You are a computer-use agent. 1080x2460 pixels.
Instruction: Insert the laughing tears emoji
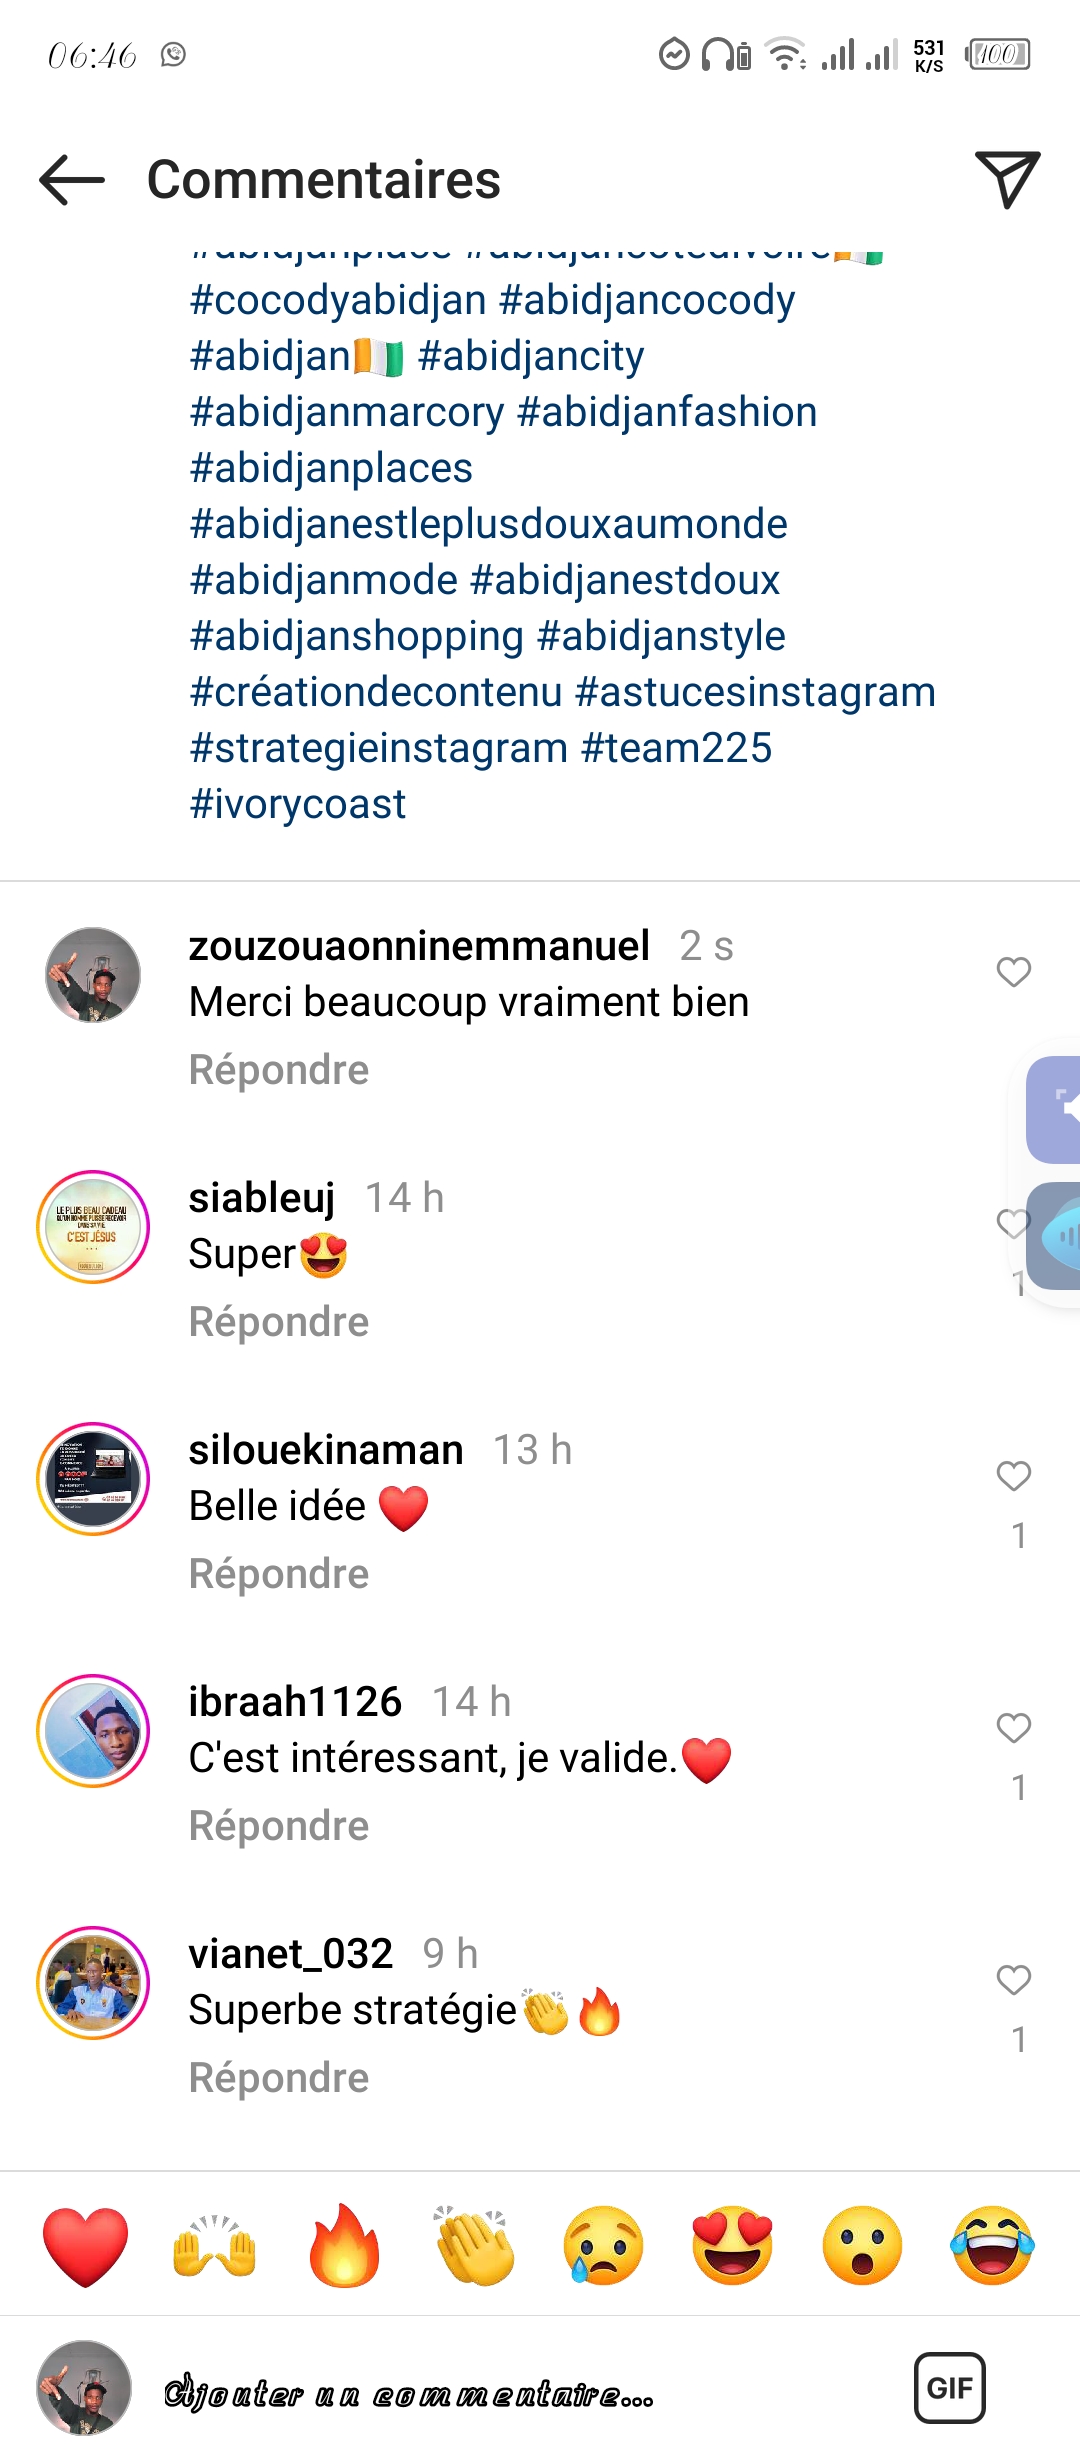pyautogui.click(x=993, y=2246)
